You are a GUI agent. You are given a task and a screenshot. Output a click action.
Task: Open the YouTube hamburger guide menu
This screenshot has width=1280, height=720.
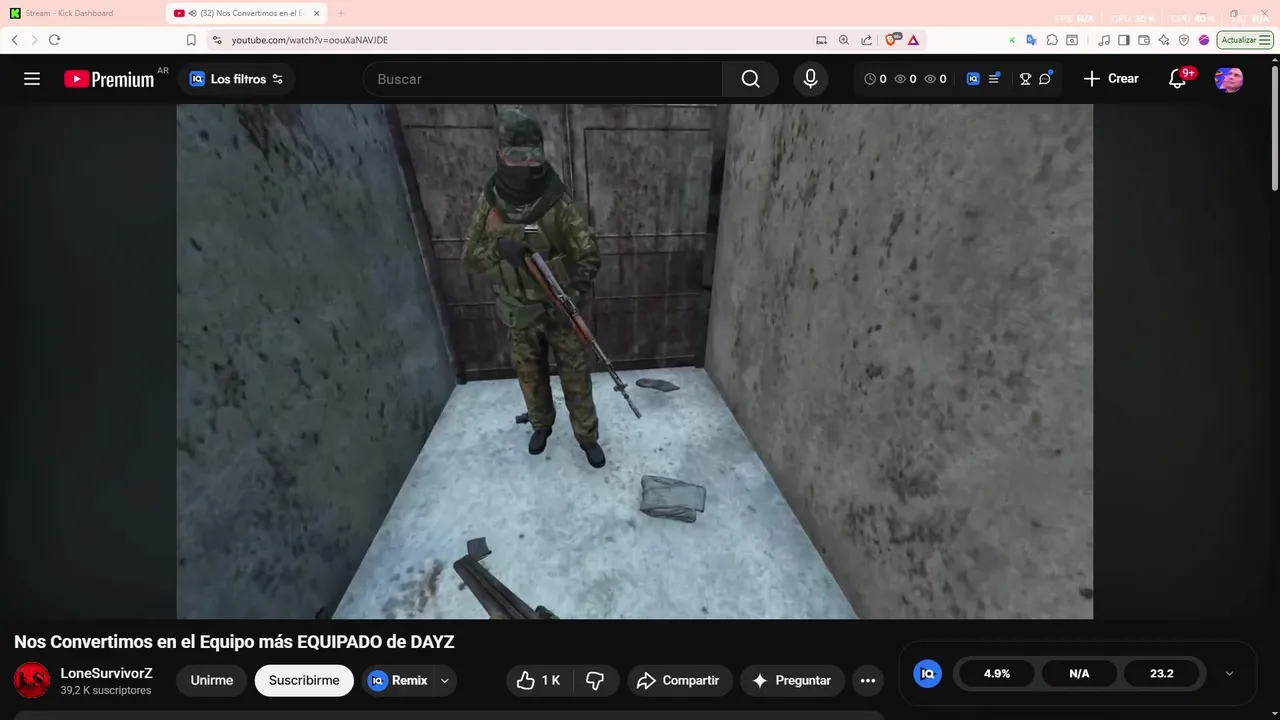[x=32, y=79]
